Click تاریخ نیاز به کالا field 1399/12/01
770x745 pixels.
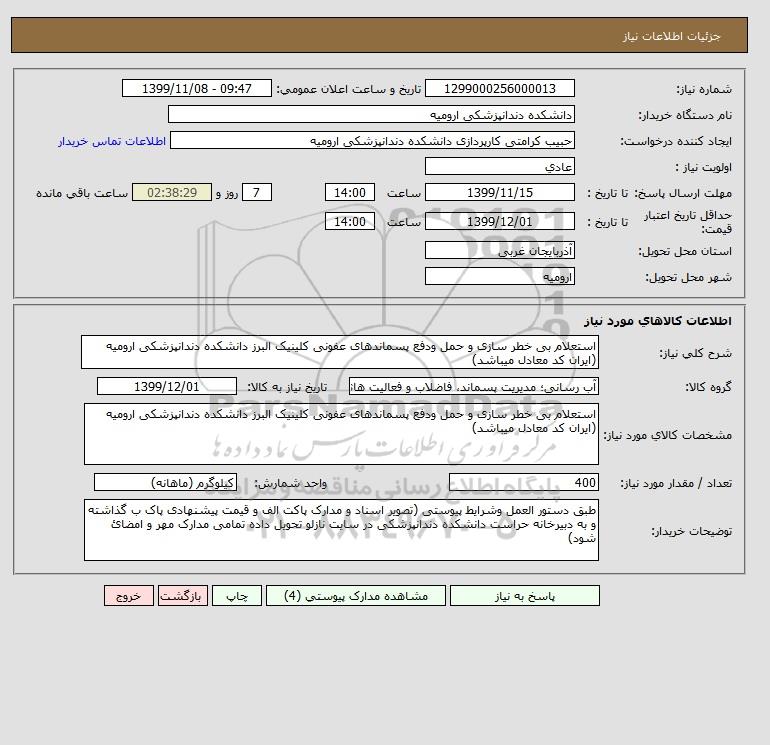[167, 386]
